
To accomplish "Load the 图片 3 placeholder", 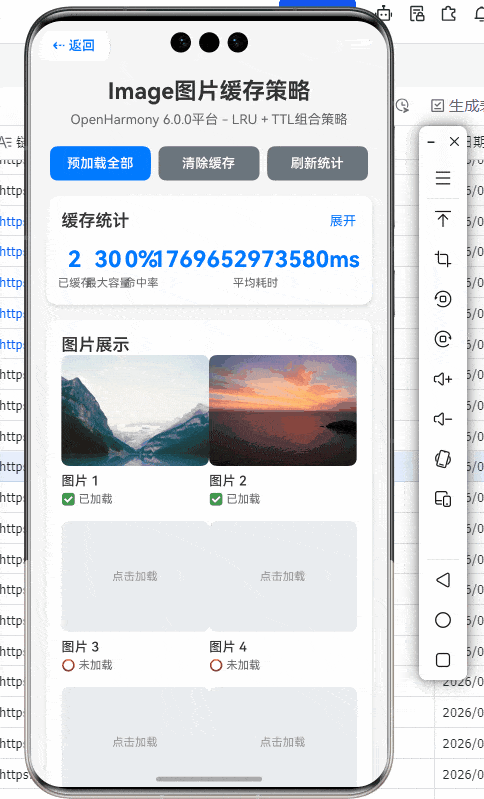I will [x=135, y=576].
